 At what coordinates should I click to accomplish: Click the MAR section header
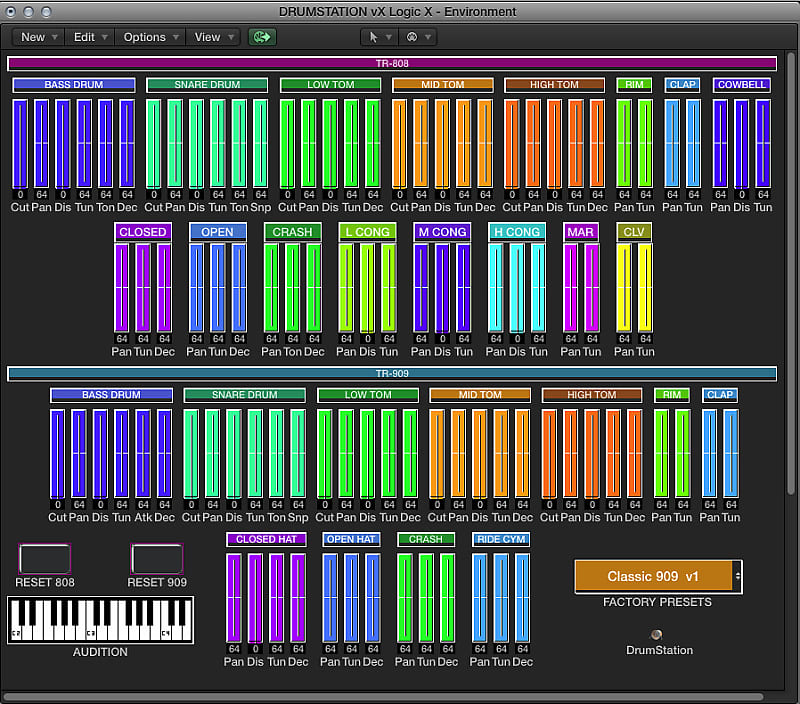point(580,231)
